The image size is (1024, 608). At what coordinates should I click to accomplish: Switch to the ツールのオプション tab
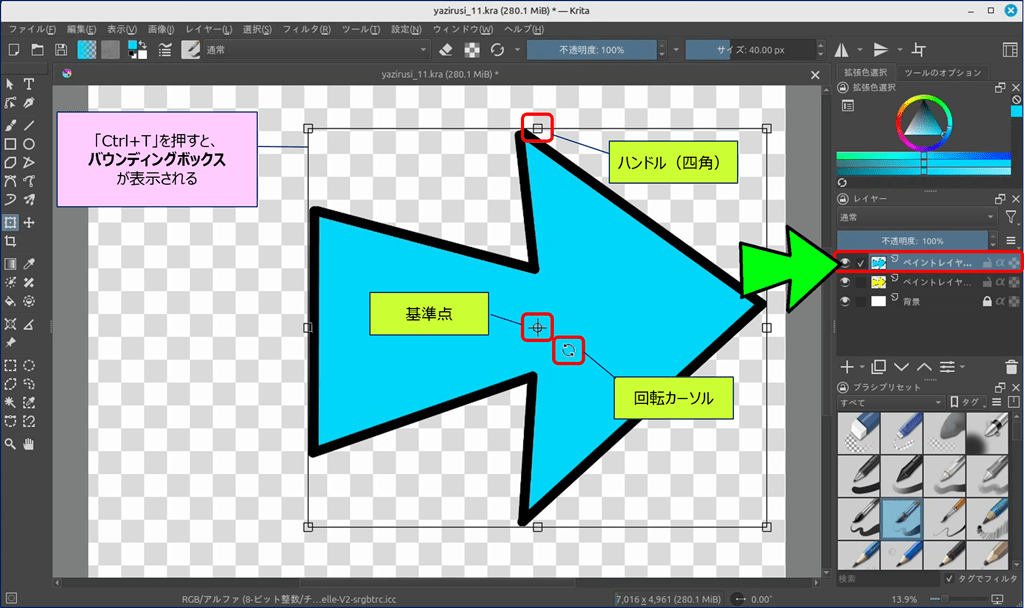click(942, 73)
